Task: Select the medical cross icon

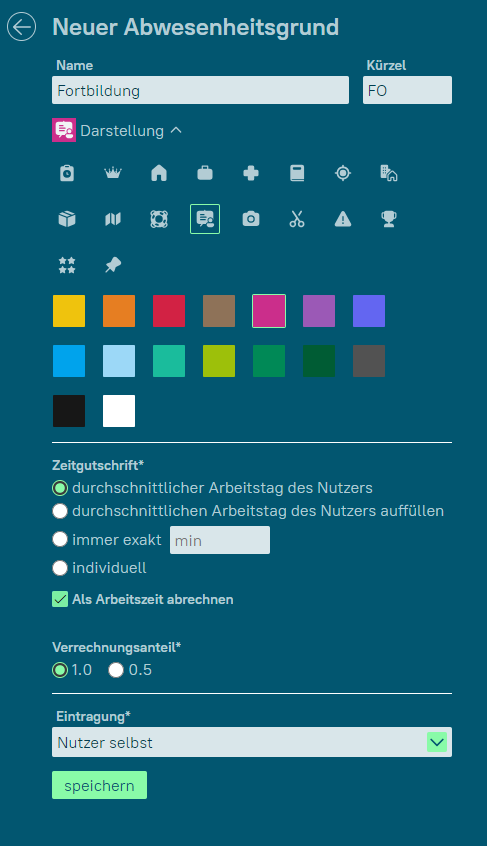Action: coord(251,173)
